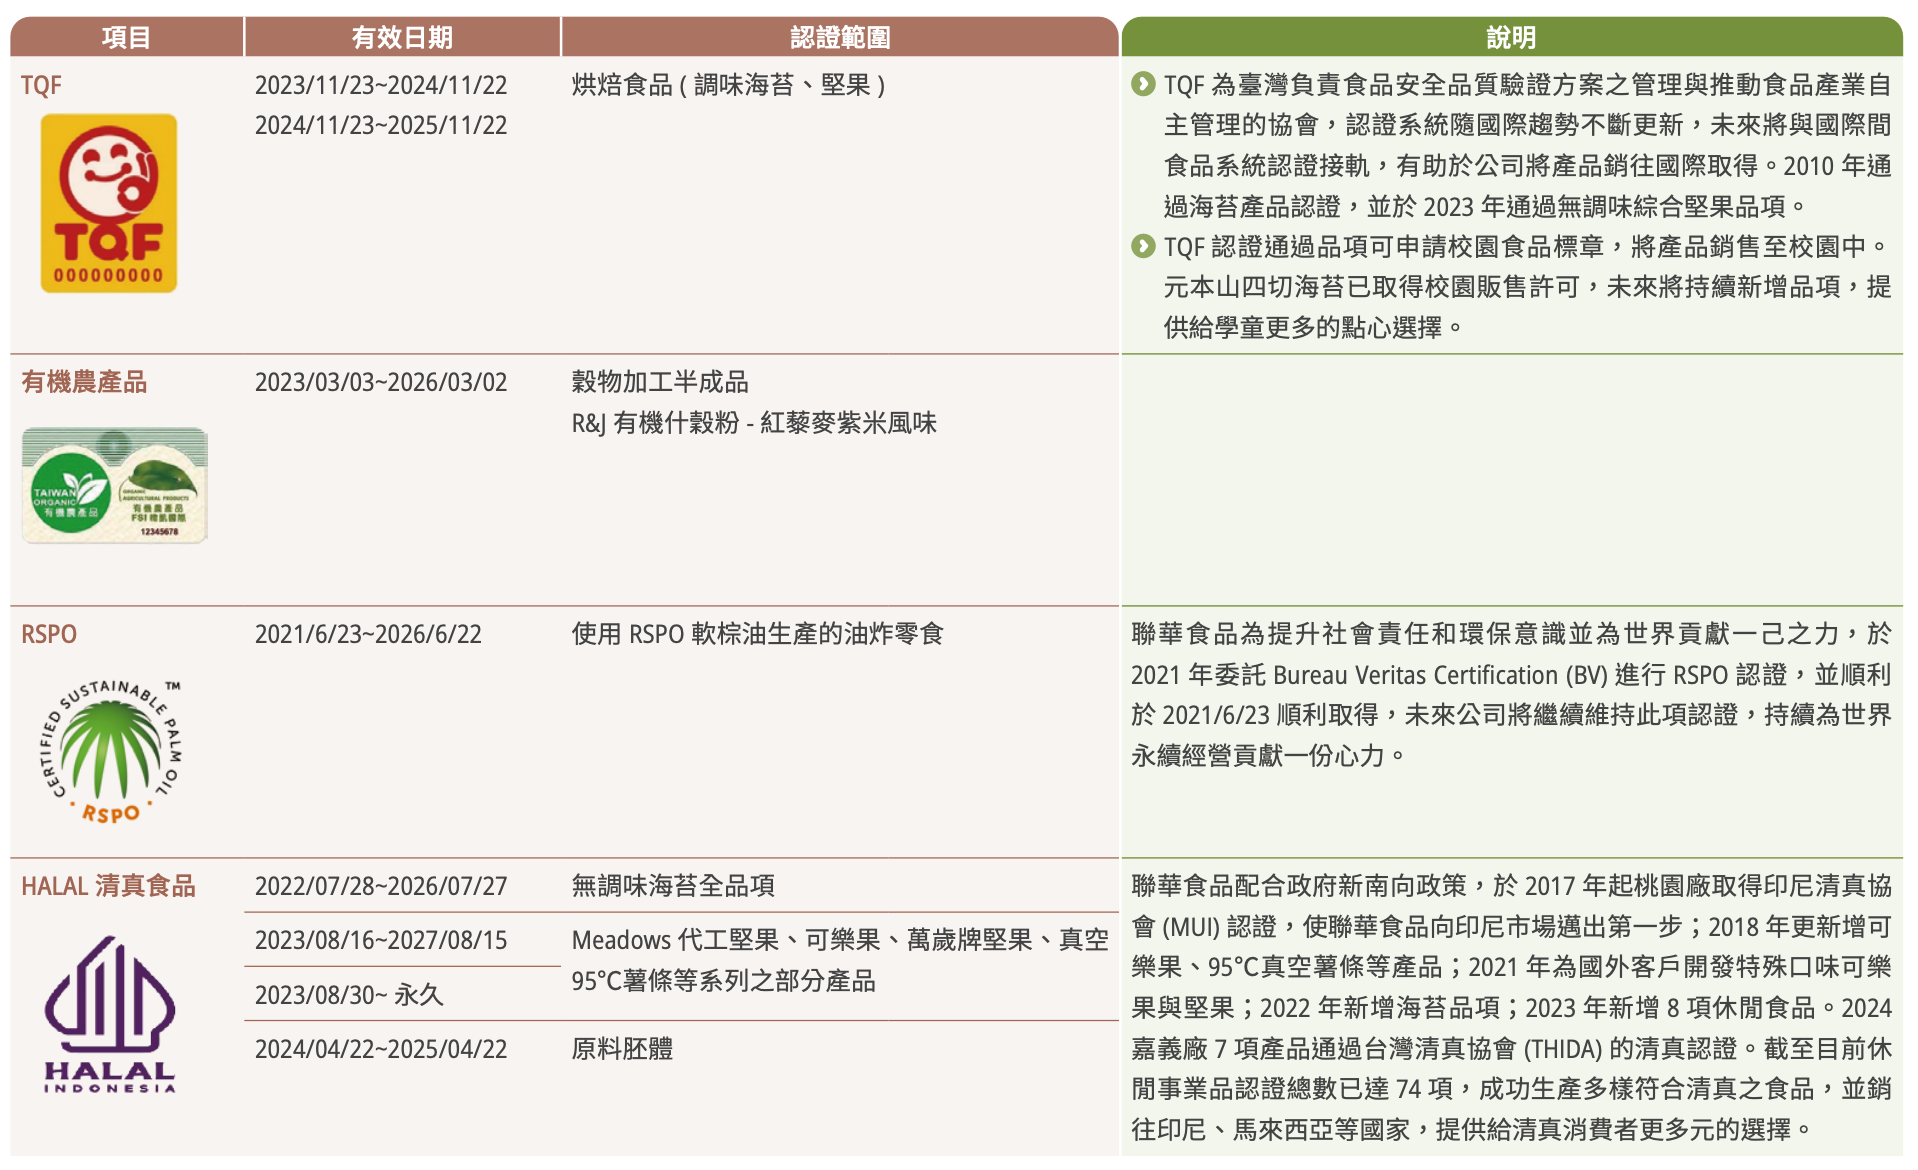The width and height of the screenshot is (1918, 1170).
Task: Click the 原料胚體 scope cell
Action: 622,1049
